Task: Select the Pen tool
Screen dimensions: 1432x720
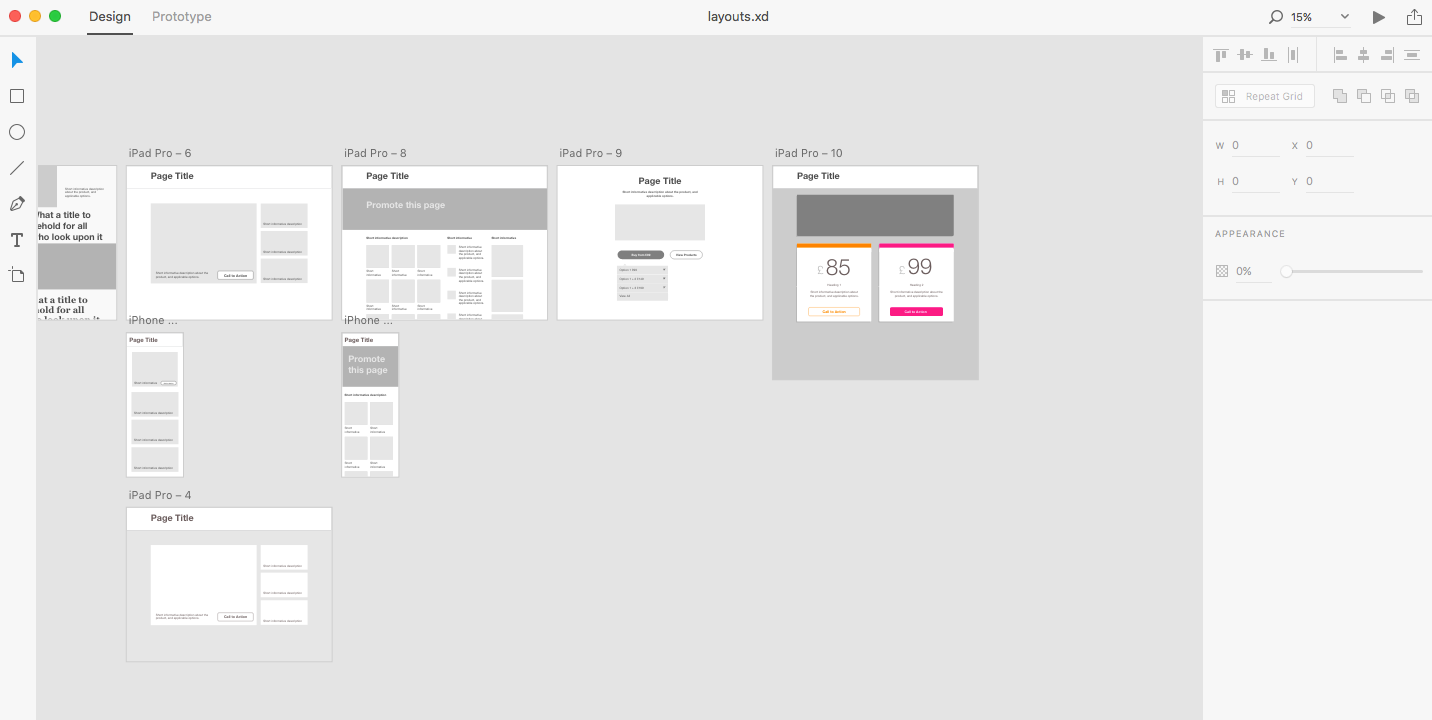Action: (17, 204)
